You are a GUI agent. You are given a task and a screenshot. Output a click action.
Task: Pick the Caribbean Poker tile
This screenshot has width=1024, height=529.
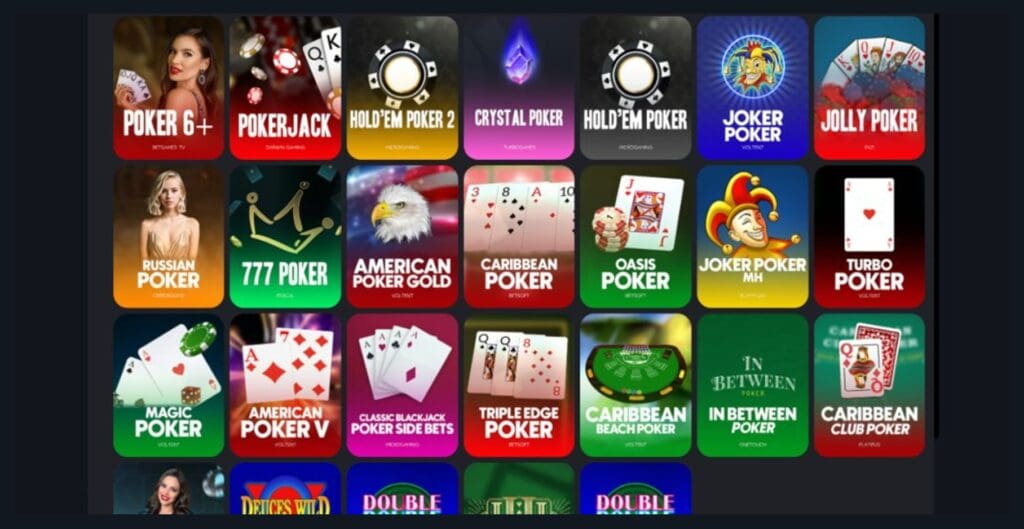pos(519,236)
